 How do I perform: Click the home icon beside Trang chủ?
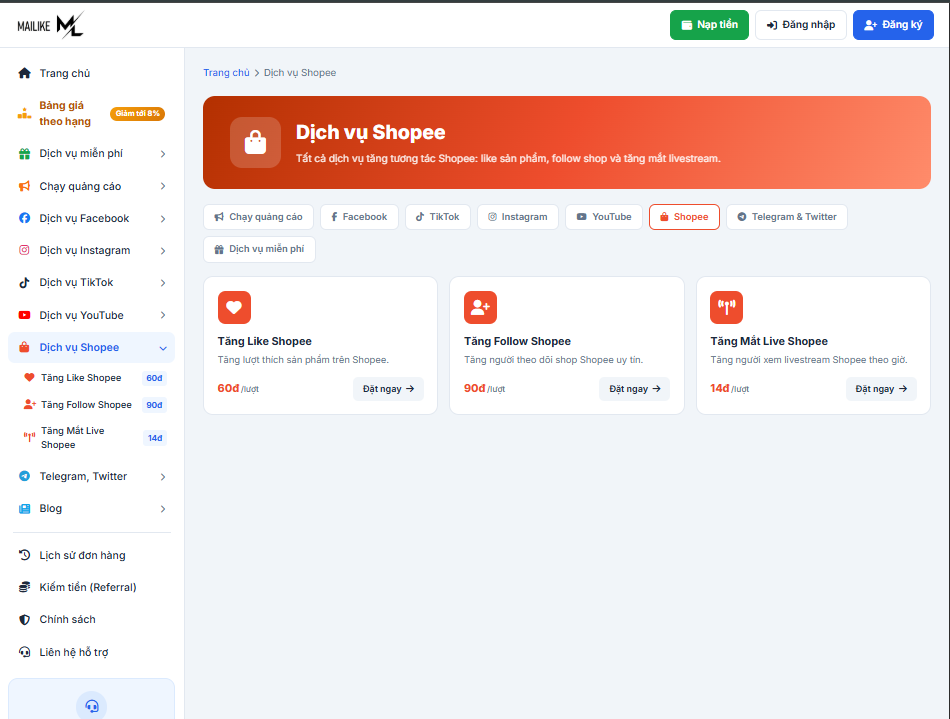click(24, 73)
